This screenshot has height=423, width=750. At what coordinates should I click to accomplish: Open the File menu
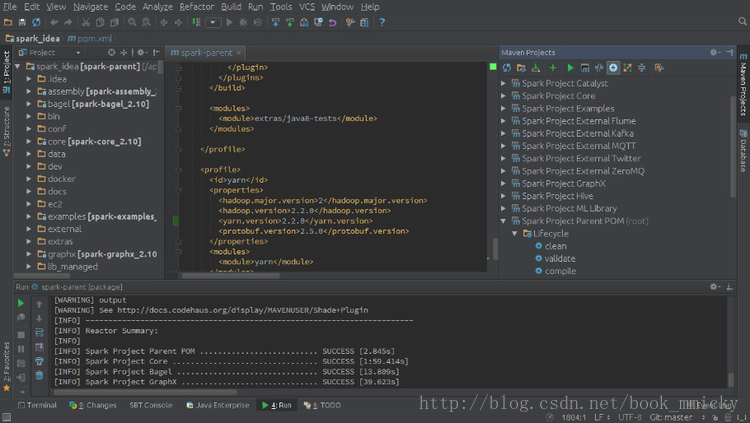tap(10, 7)
